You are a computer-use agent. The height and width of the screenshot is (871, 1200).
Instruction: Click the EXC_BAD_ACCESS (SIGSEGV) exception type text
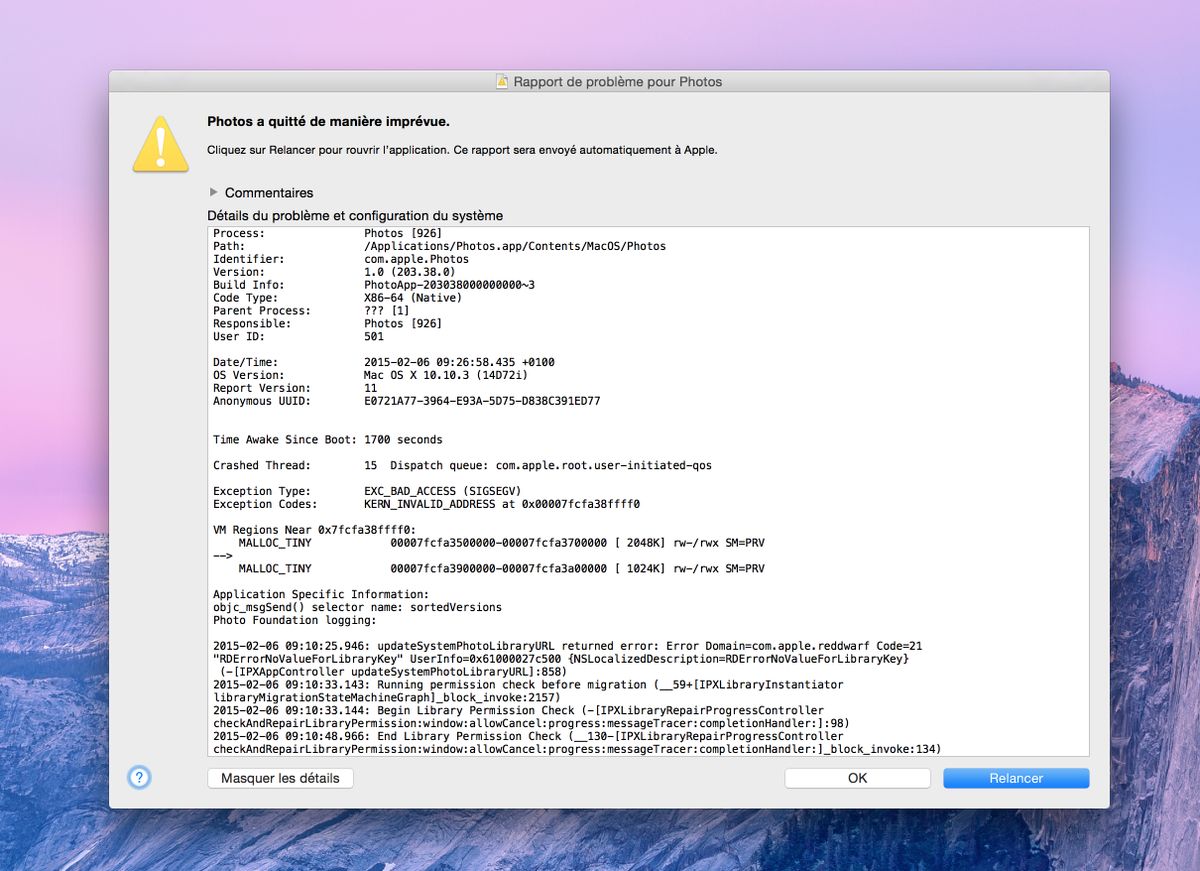tap(442, 491)
